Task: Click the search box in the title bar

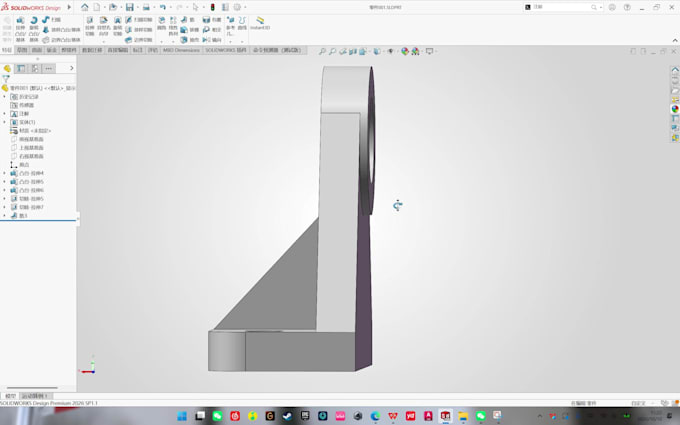Action: [562, 7]
